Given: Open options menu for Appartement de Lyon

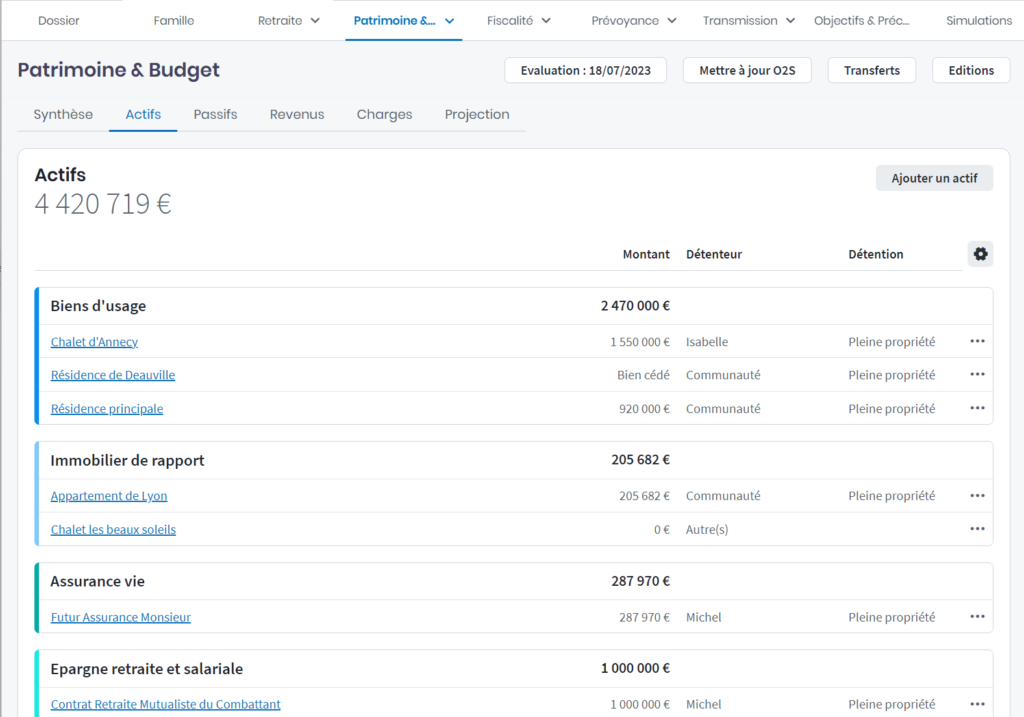Looking at the screenshot, I should click(977, 495).
